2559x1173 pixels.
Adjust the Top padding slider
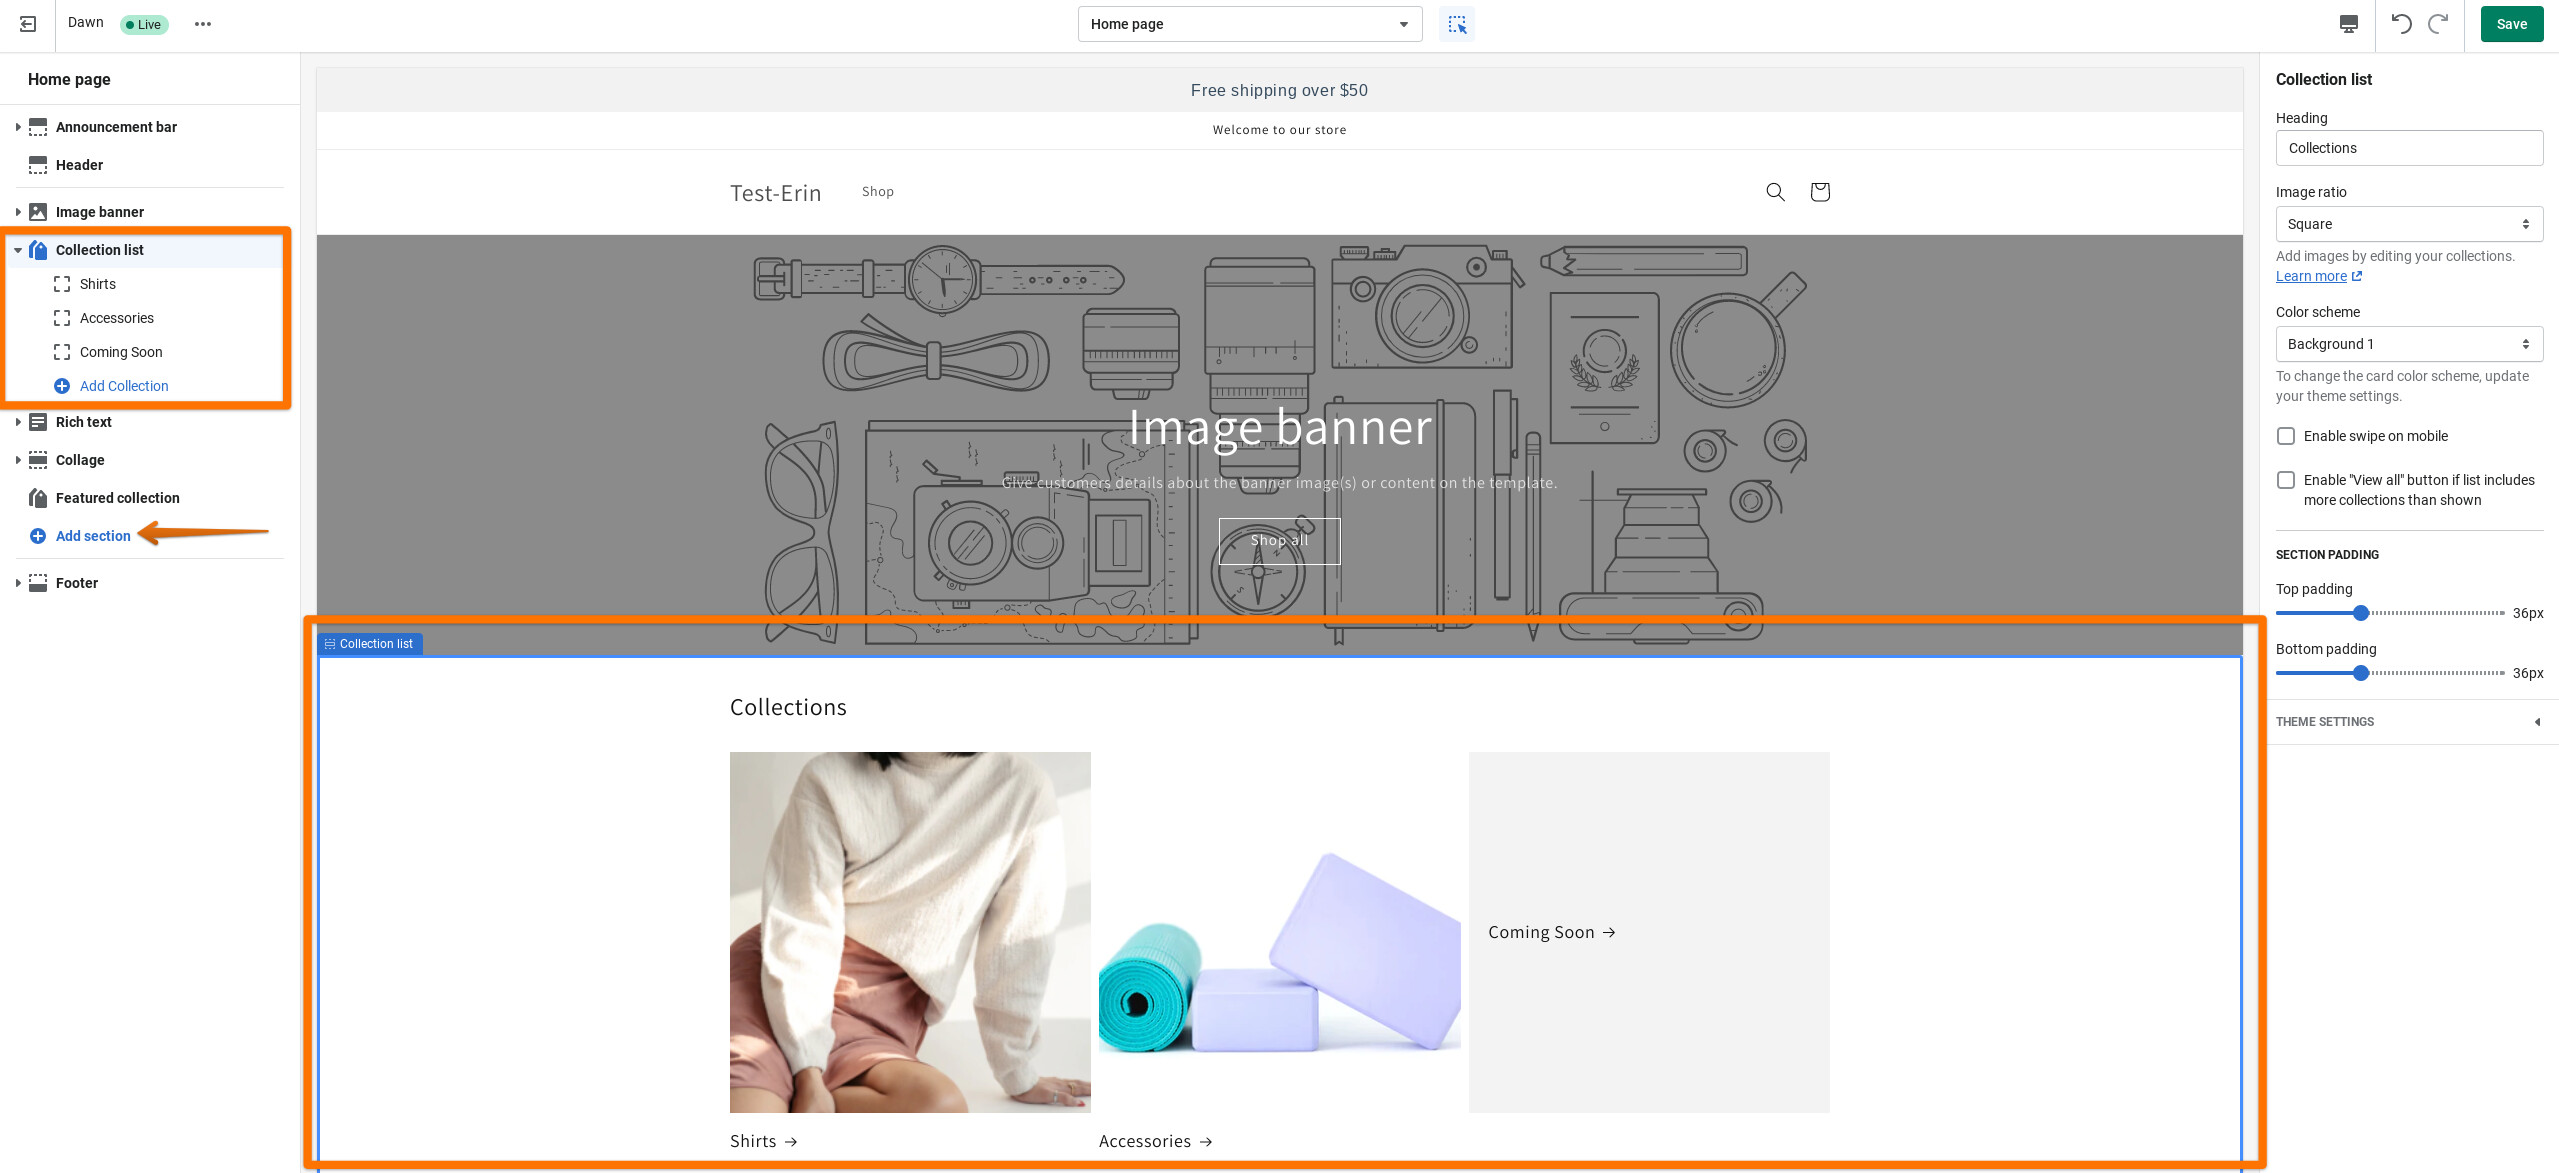tap(2361, 613)
